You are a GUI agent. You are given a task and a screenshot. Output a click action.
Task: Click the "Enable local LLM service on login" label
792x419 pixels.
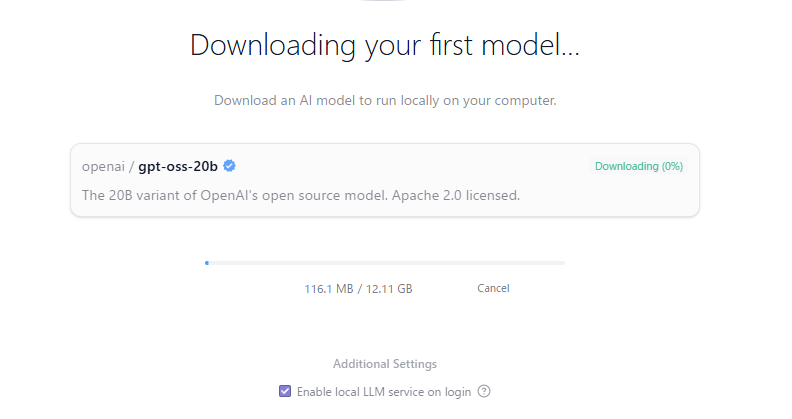tap(384, 391)
